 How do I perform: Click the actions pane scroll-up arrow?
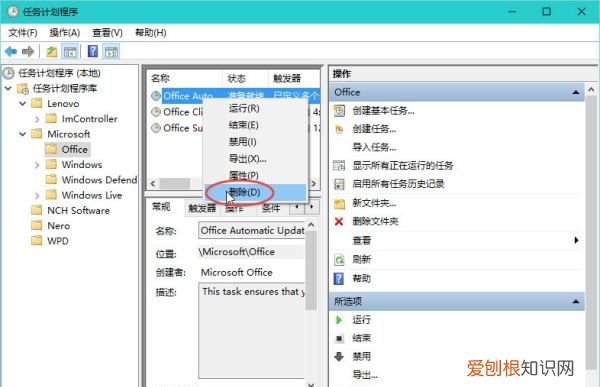[591, 90]
